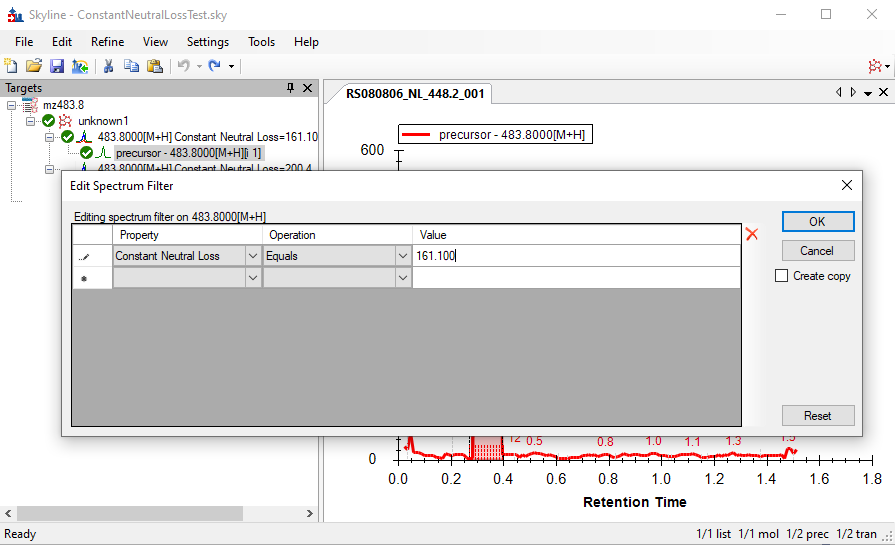Click the Cut scissors icon

click(108, 66)
